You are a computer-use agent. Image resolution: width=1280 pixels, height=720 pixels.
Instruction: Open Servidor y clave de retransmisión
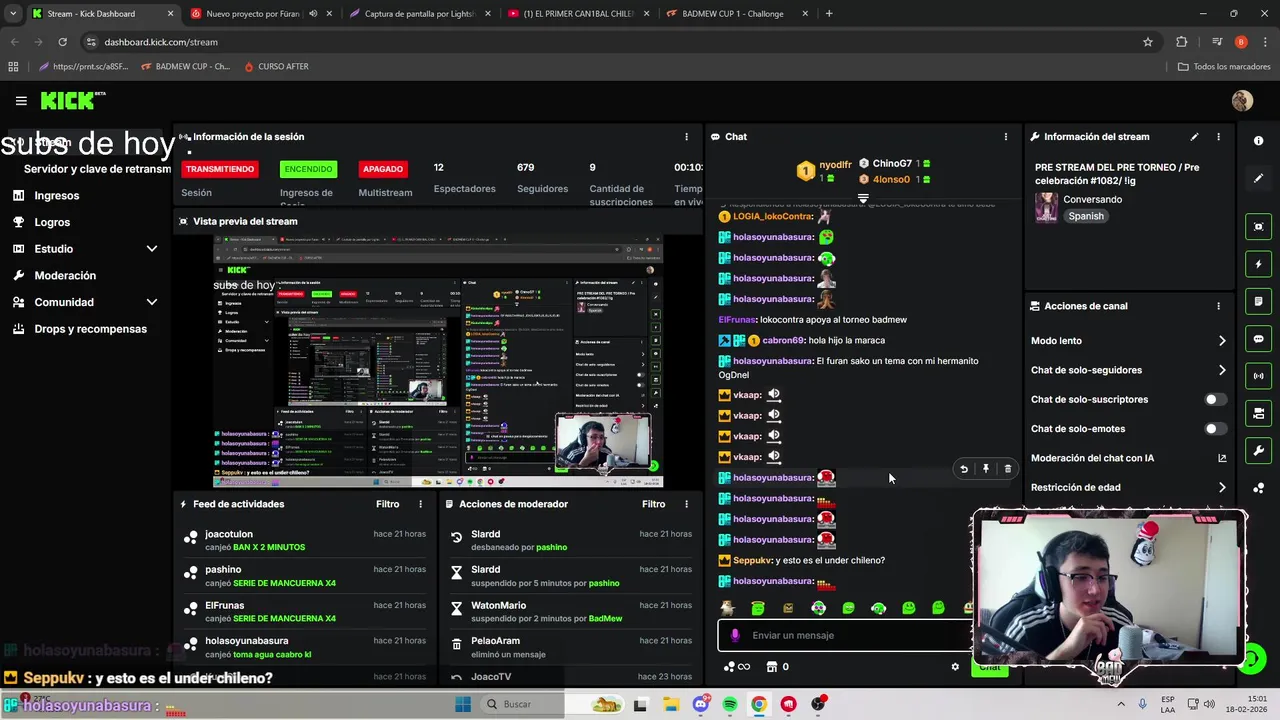tap(98, 169)
